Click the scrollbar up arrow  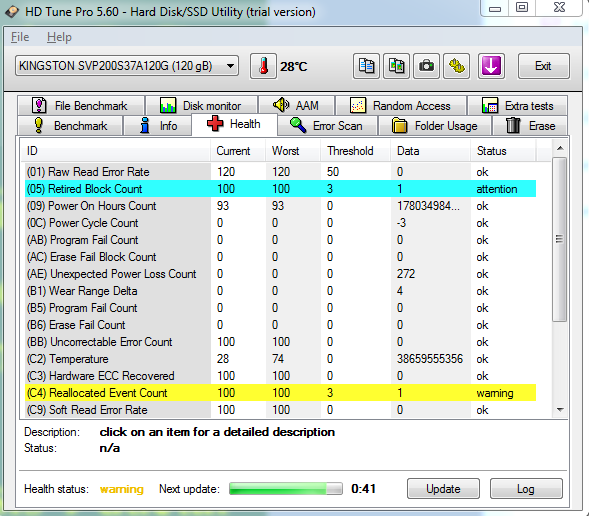click(560, 149)
